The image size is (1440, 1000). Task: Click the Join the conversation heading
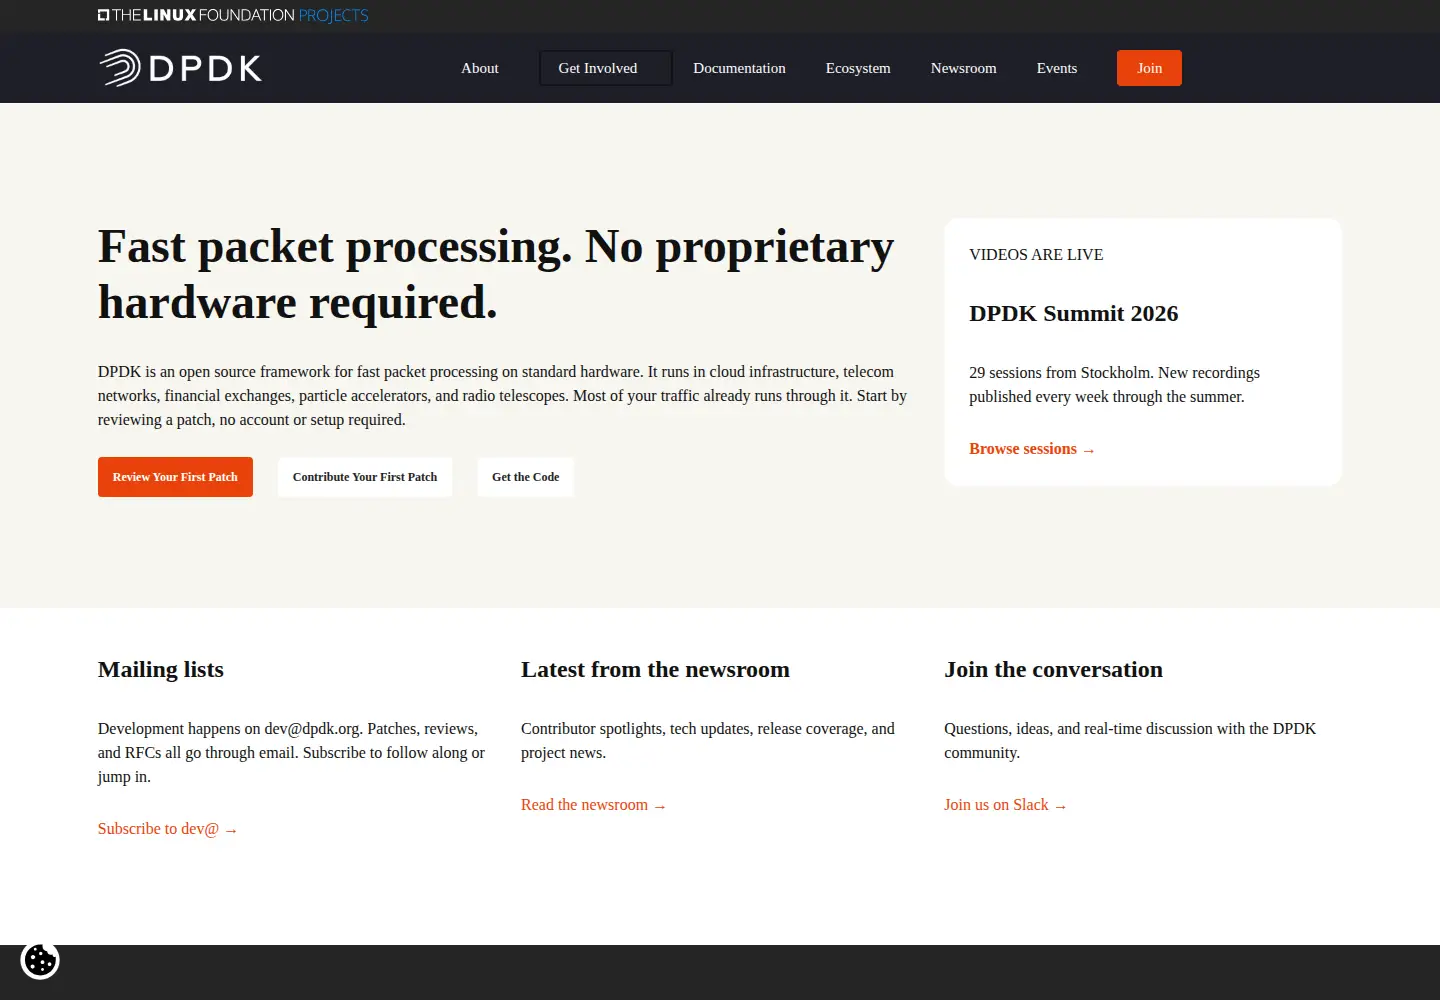pos(1053,669)
